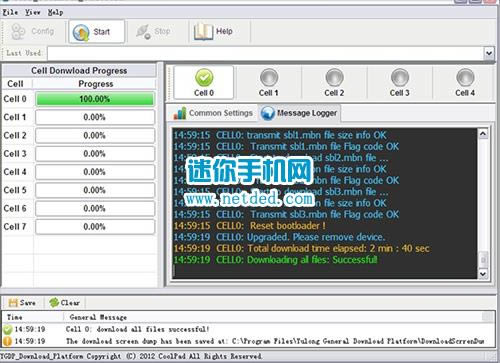The width and height of the screenshot is (500, 363).
Task: Select the Cell 0 green check indicator
Action: 204,77
